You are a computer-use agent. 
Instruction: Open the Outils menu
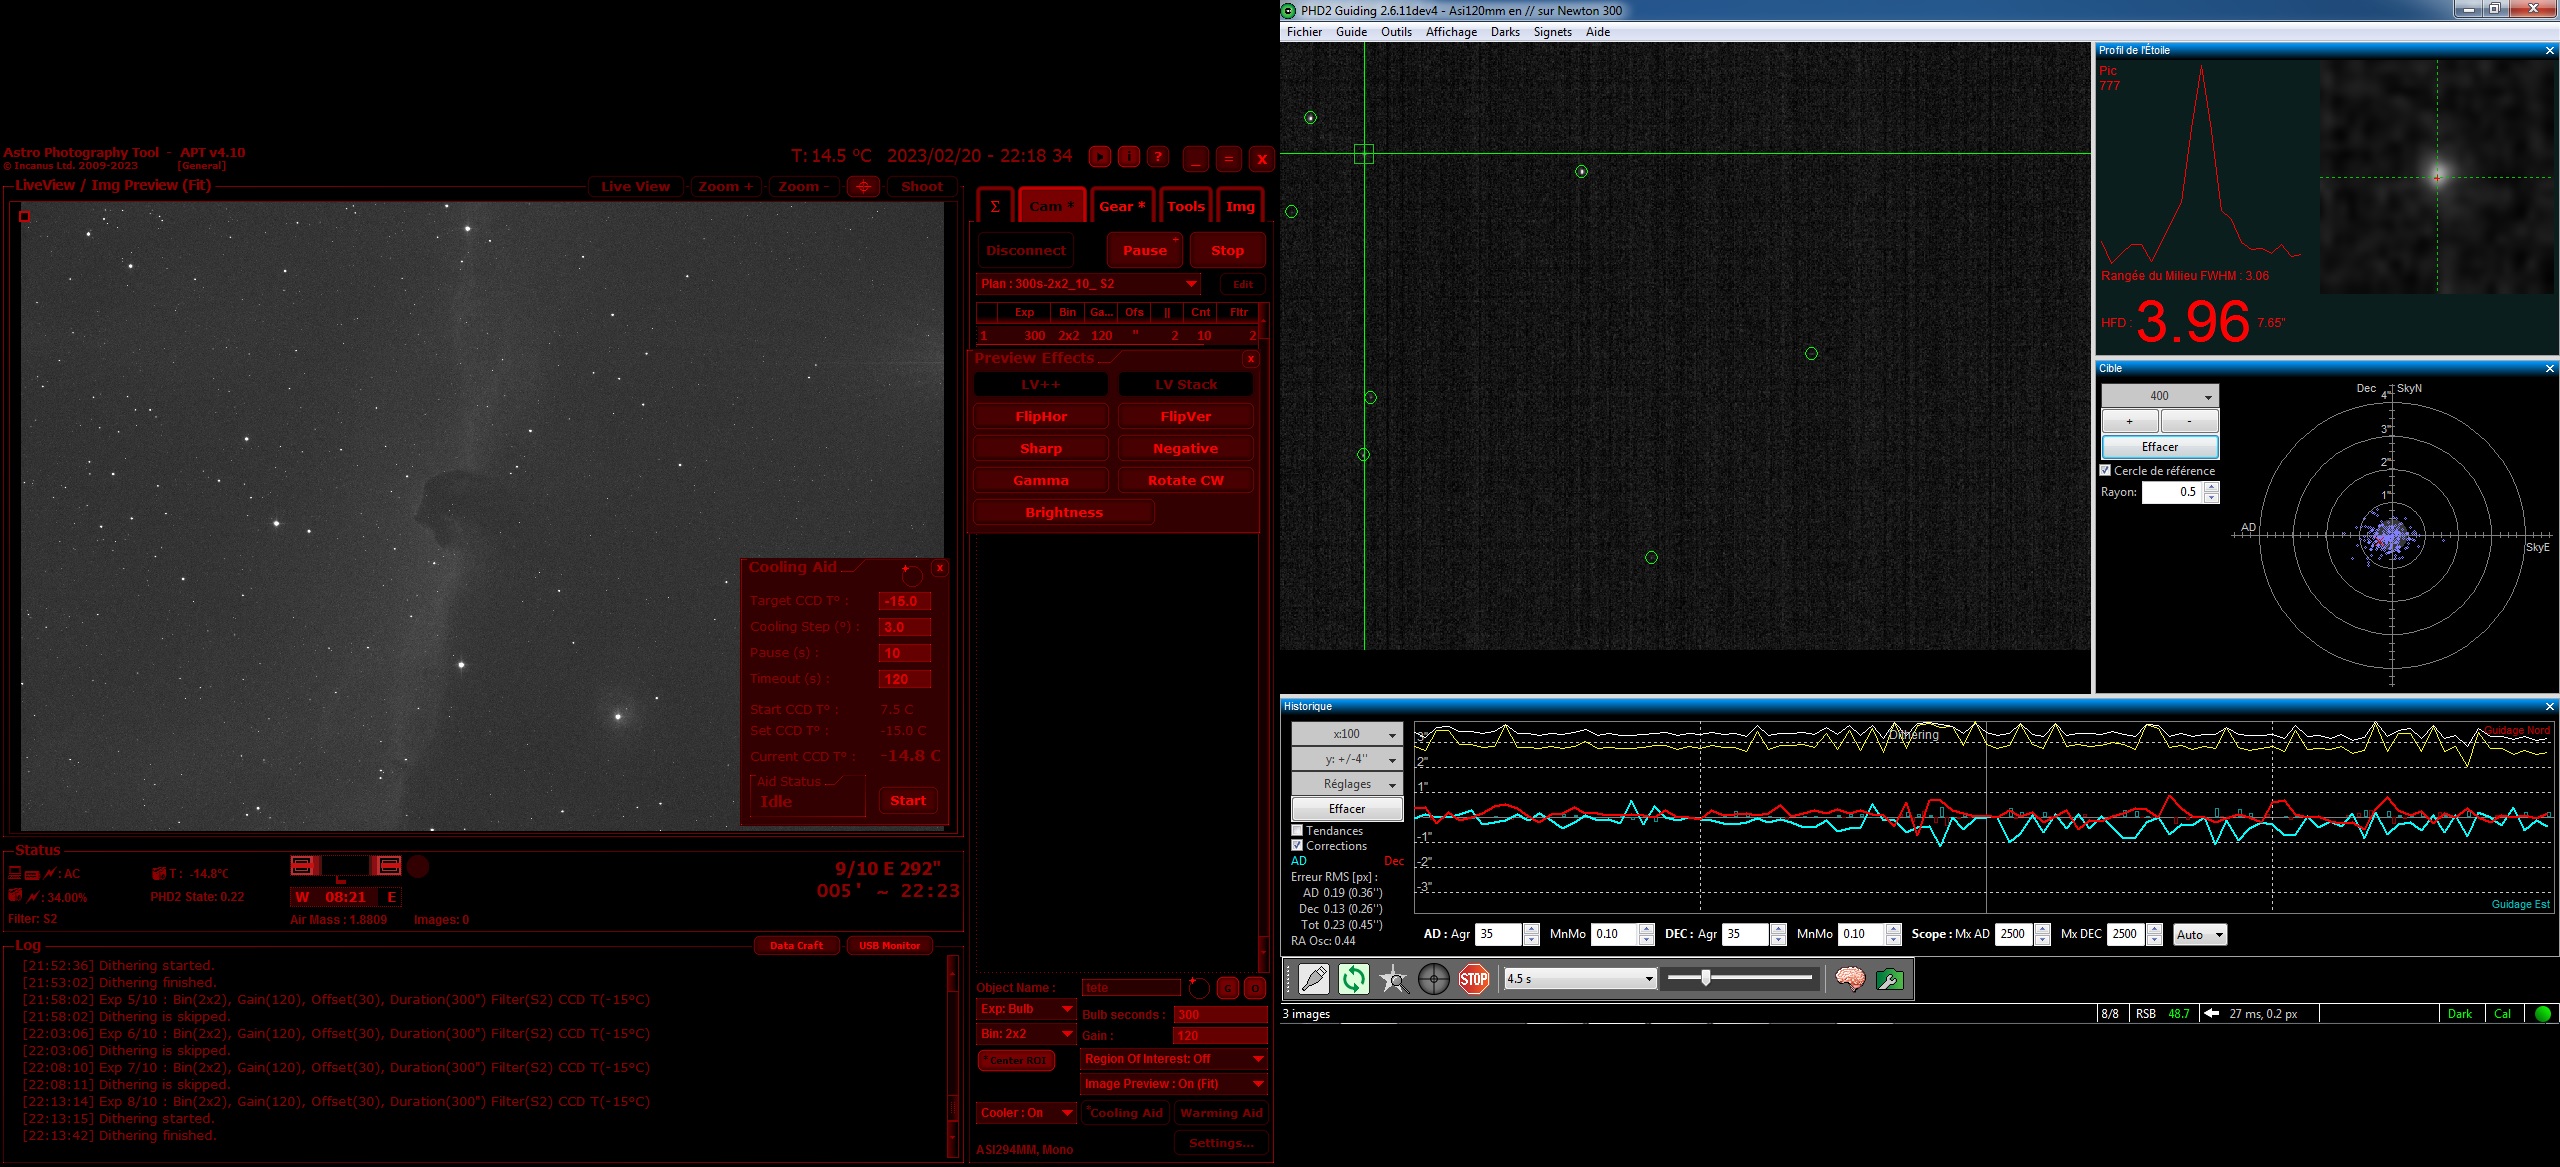1396,32
